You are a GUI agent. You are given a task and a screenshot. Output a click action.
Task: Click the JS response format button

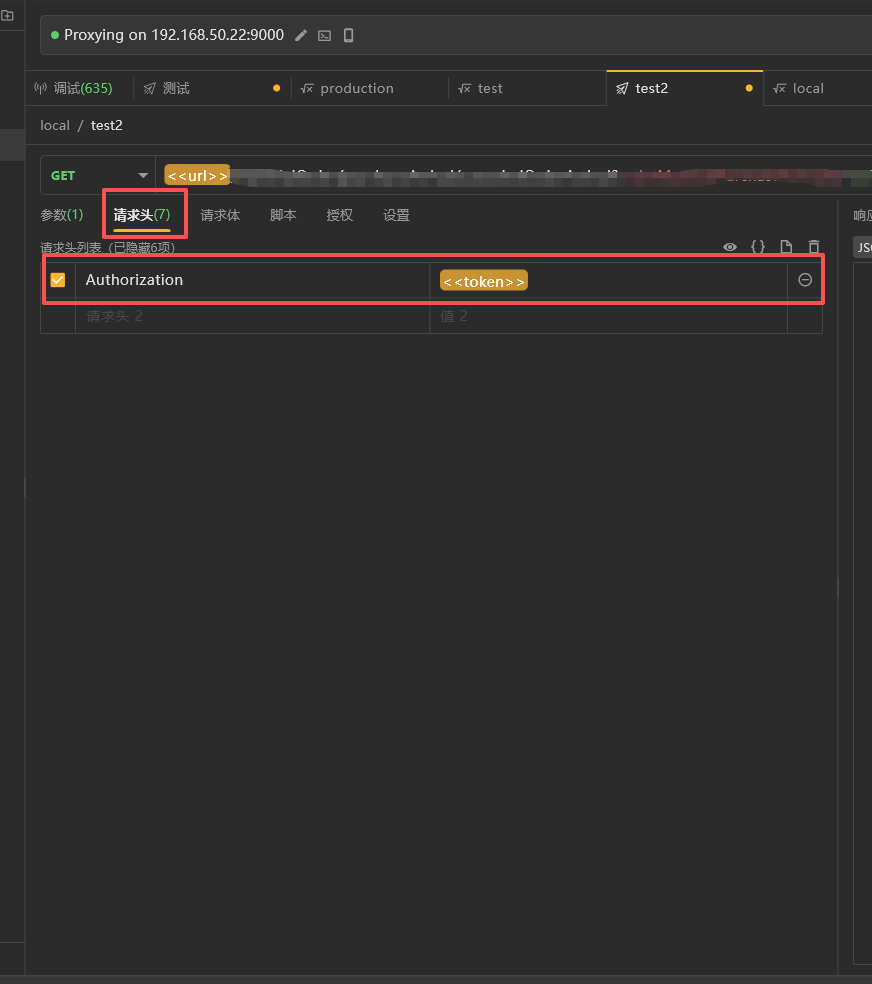point(863,247)
